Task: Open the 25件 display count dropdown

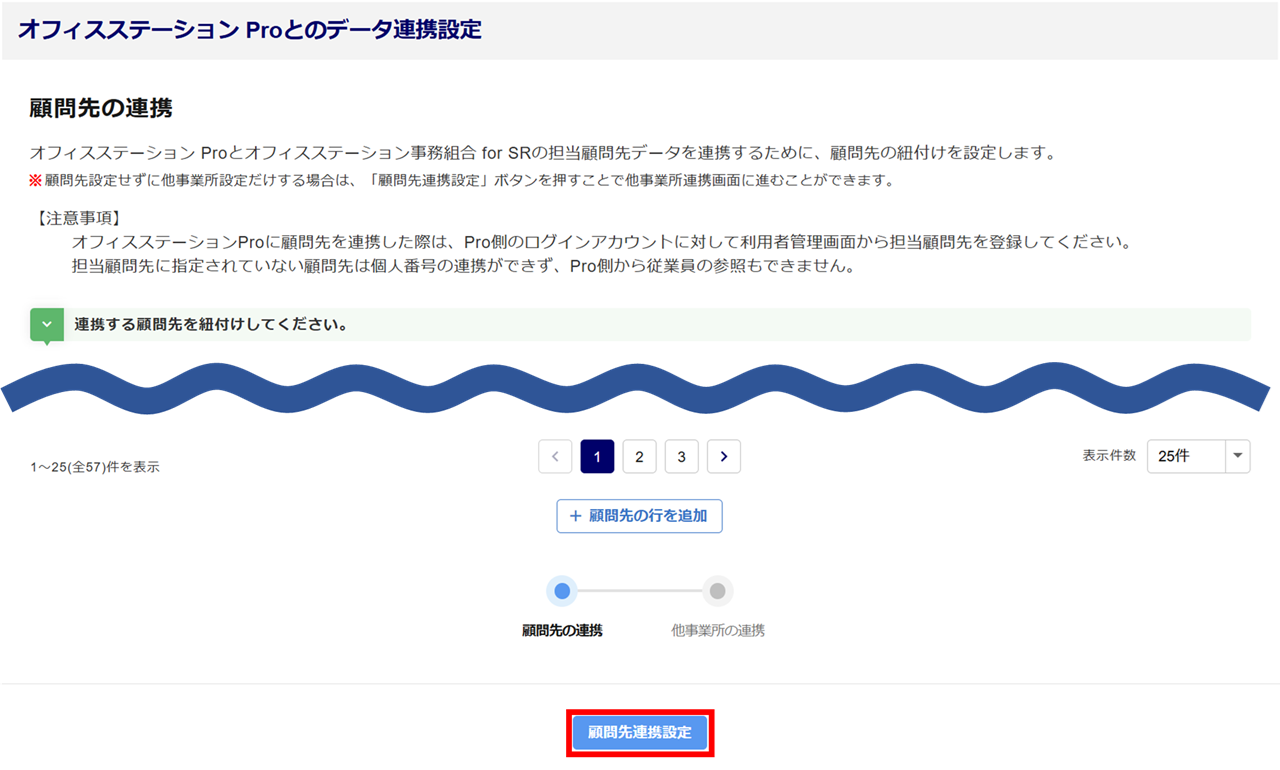Action: pos(1198,456)
